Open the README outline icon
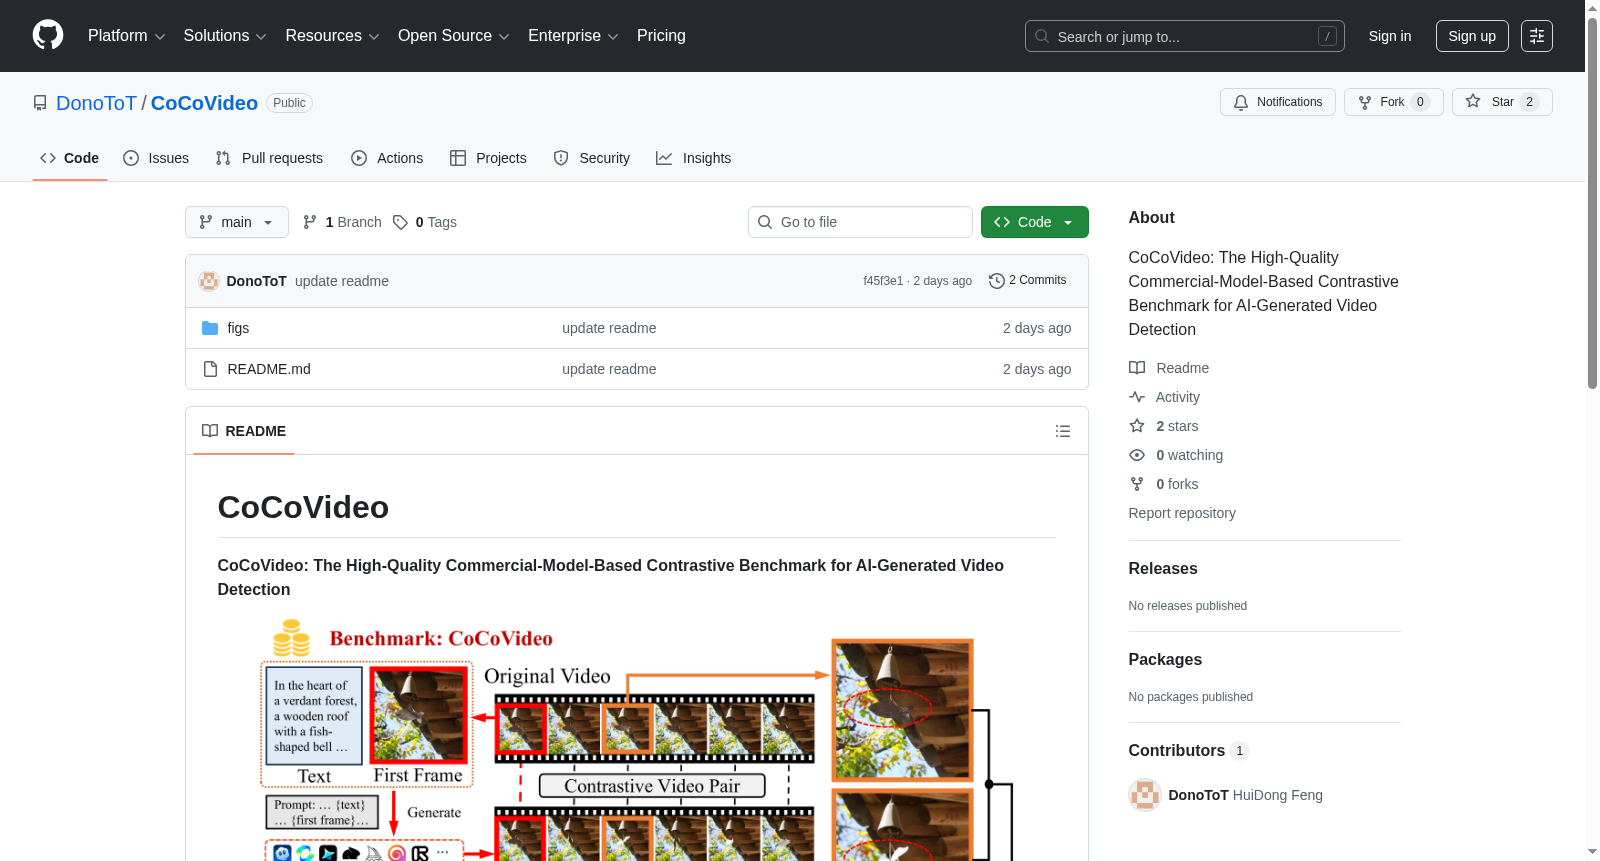Image resolution: width=1600 pixels, height=861 pixels. tap(1063, 431)
